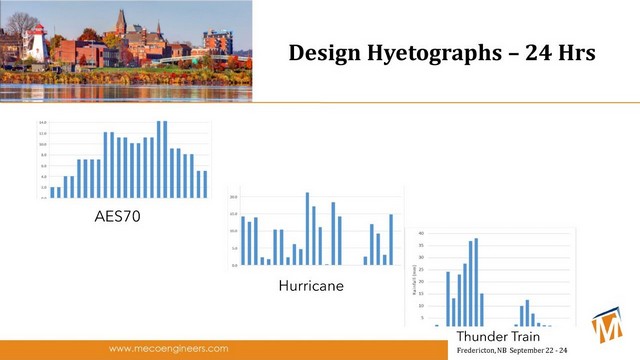Click the Thunder Train label

point(498,336)
